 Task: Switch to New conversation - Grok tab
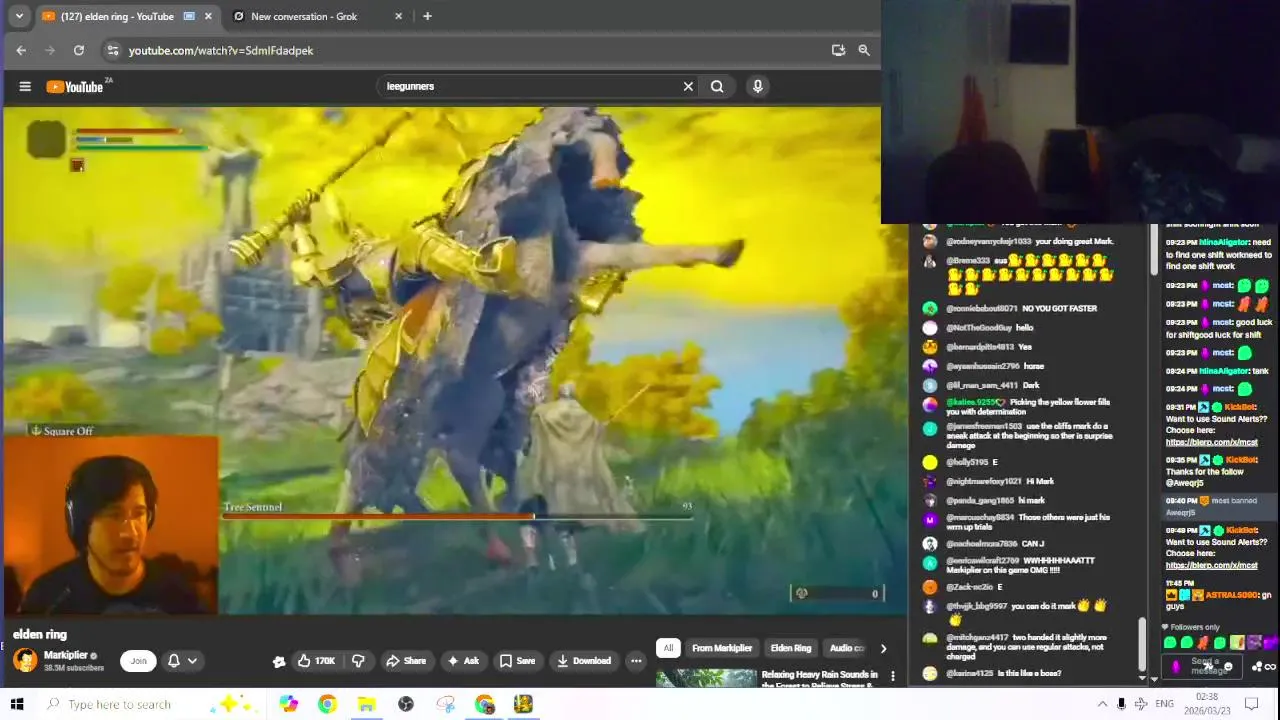pos(315,16)
